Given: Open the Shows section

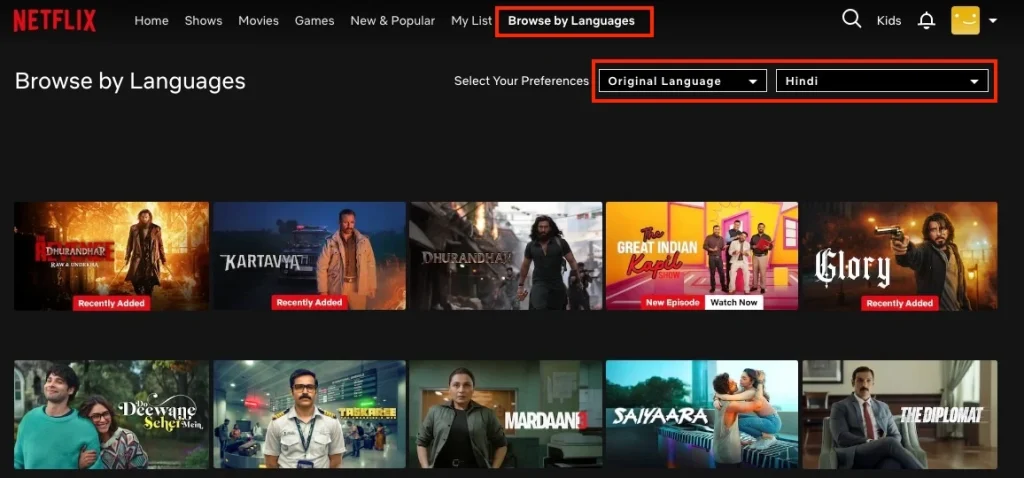Looking at the screenshot, I should point(203,21).
